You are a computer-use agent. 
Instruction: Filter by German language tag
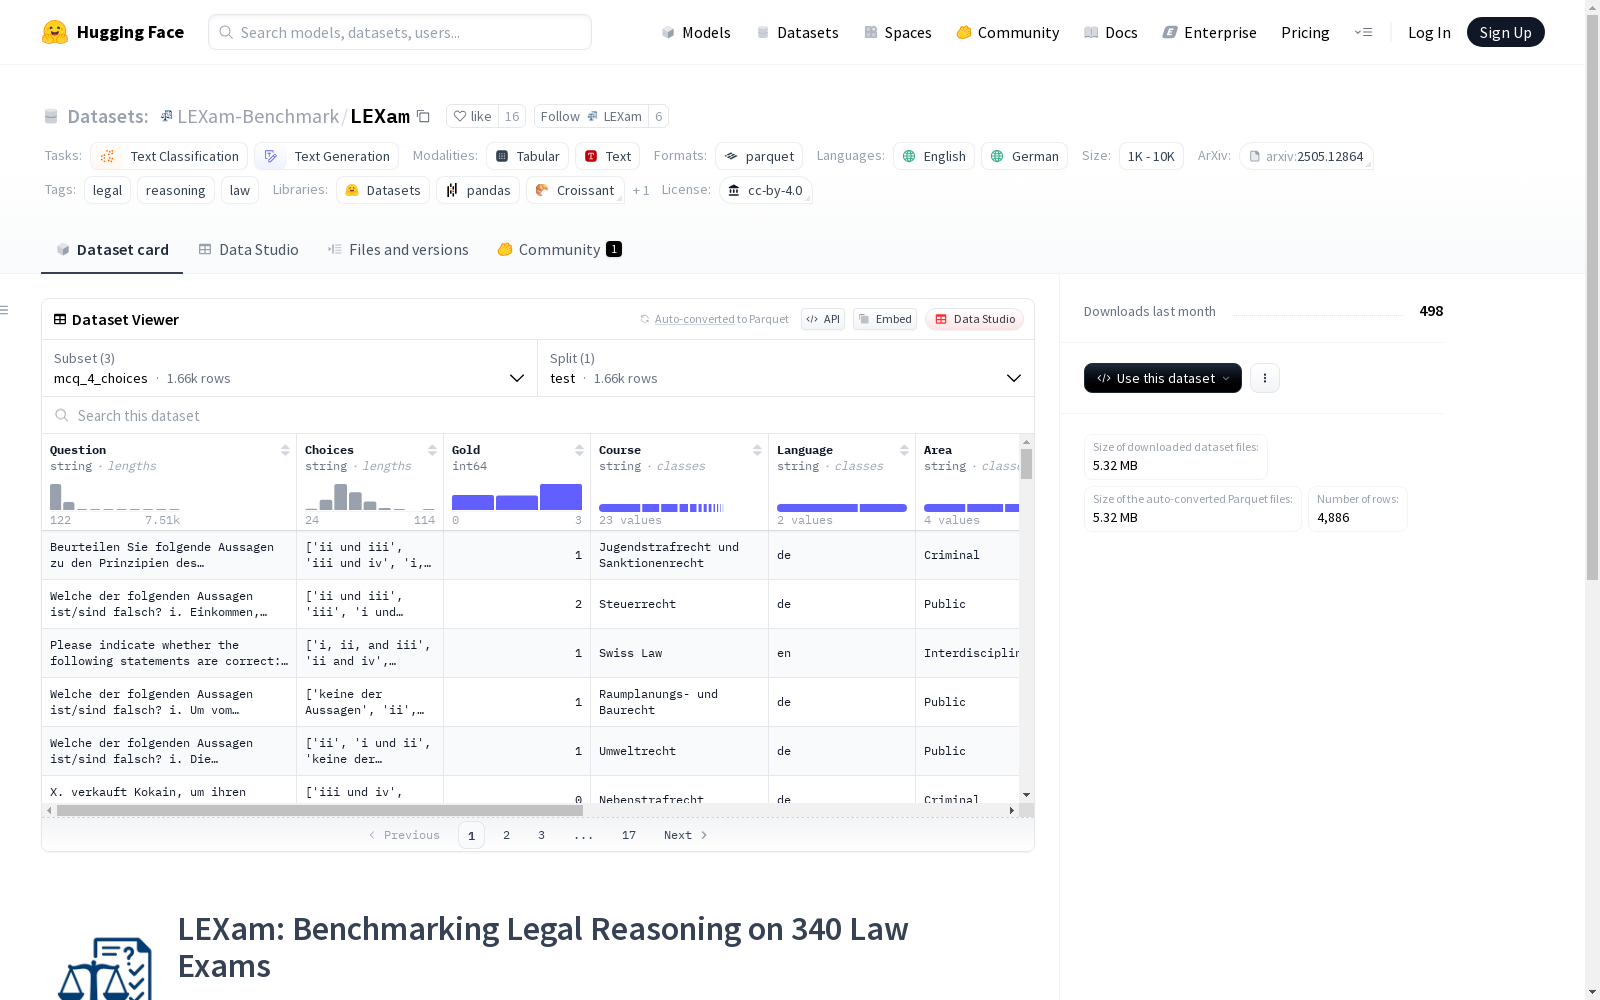click(x=1025, y=156)
